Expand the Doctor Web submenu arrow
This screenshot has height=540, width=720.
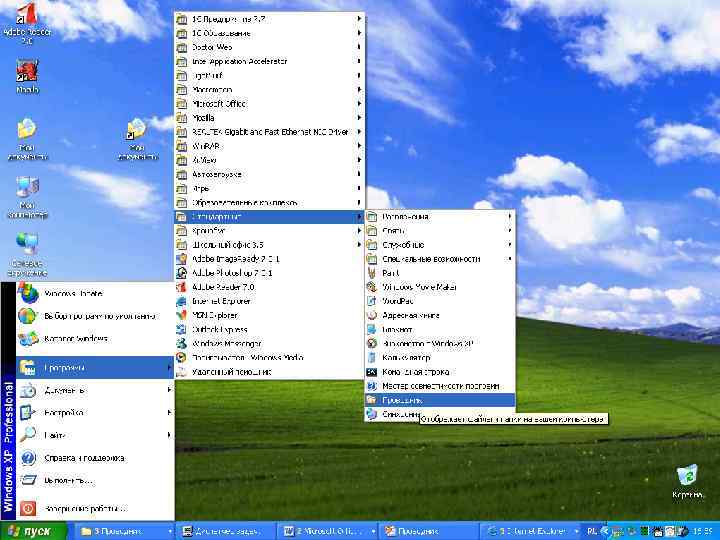(x=359, y=47)
